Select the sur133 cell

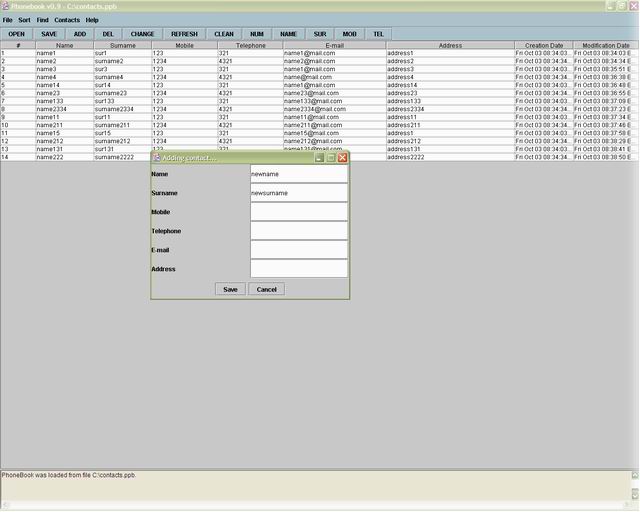click(x=123, y=101)
